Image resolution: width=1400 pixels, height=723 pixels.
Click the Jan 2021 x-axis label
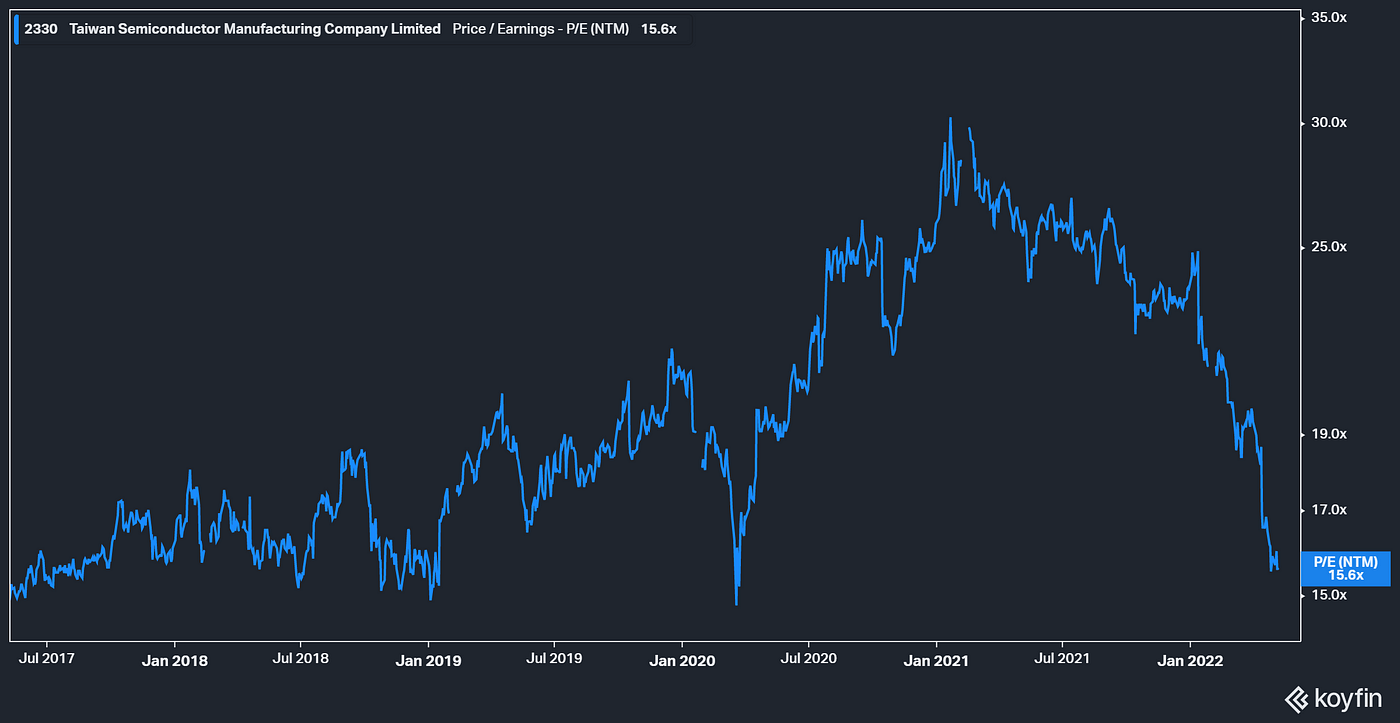[x=936, y=660]
